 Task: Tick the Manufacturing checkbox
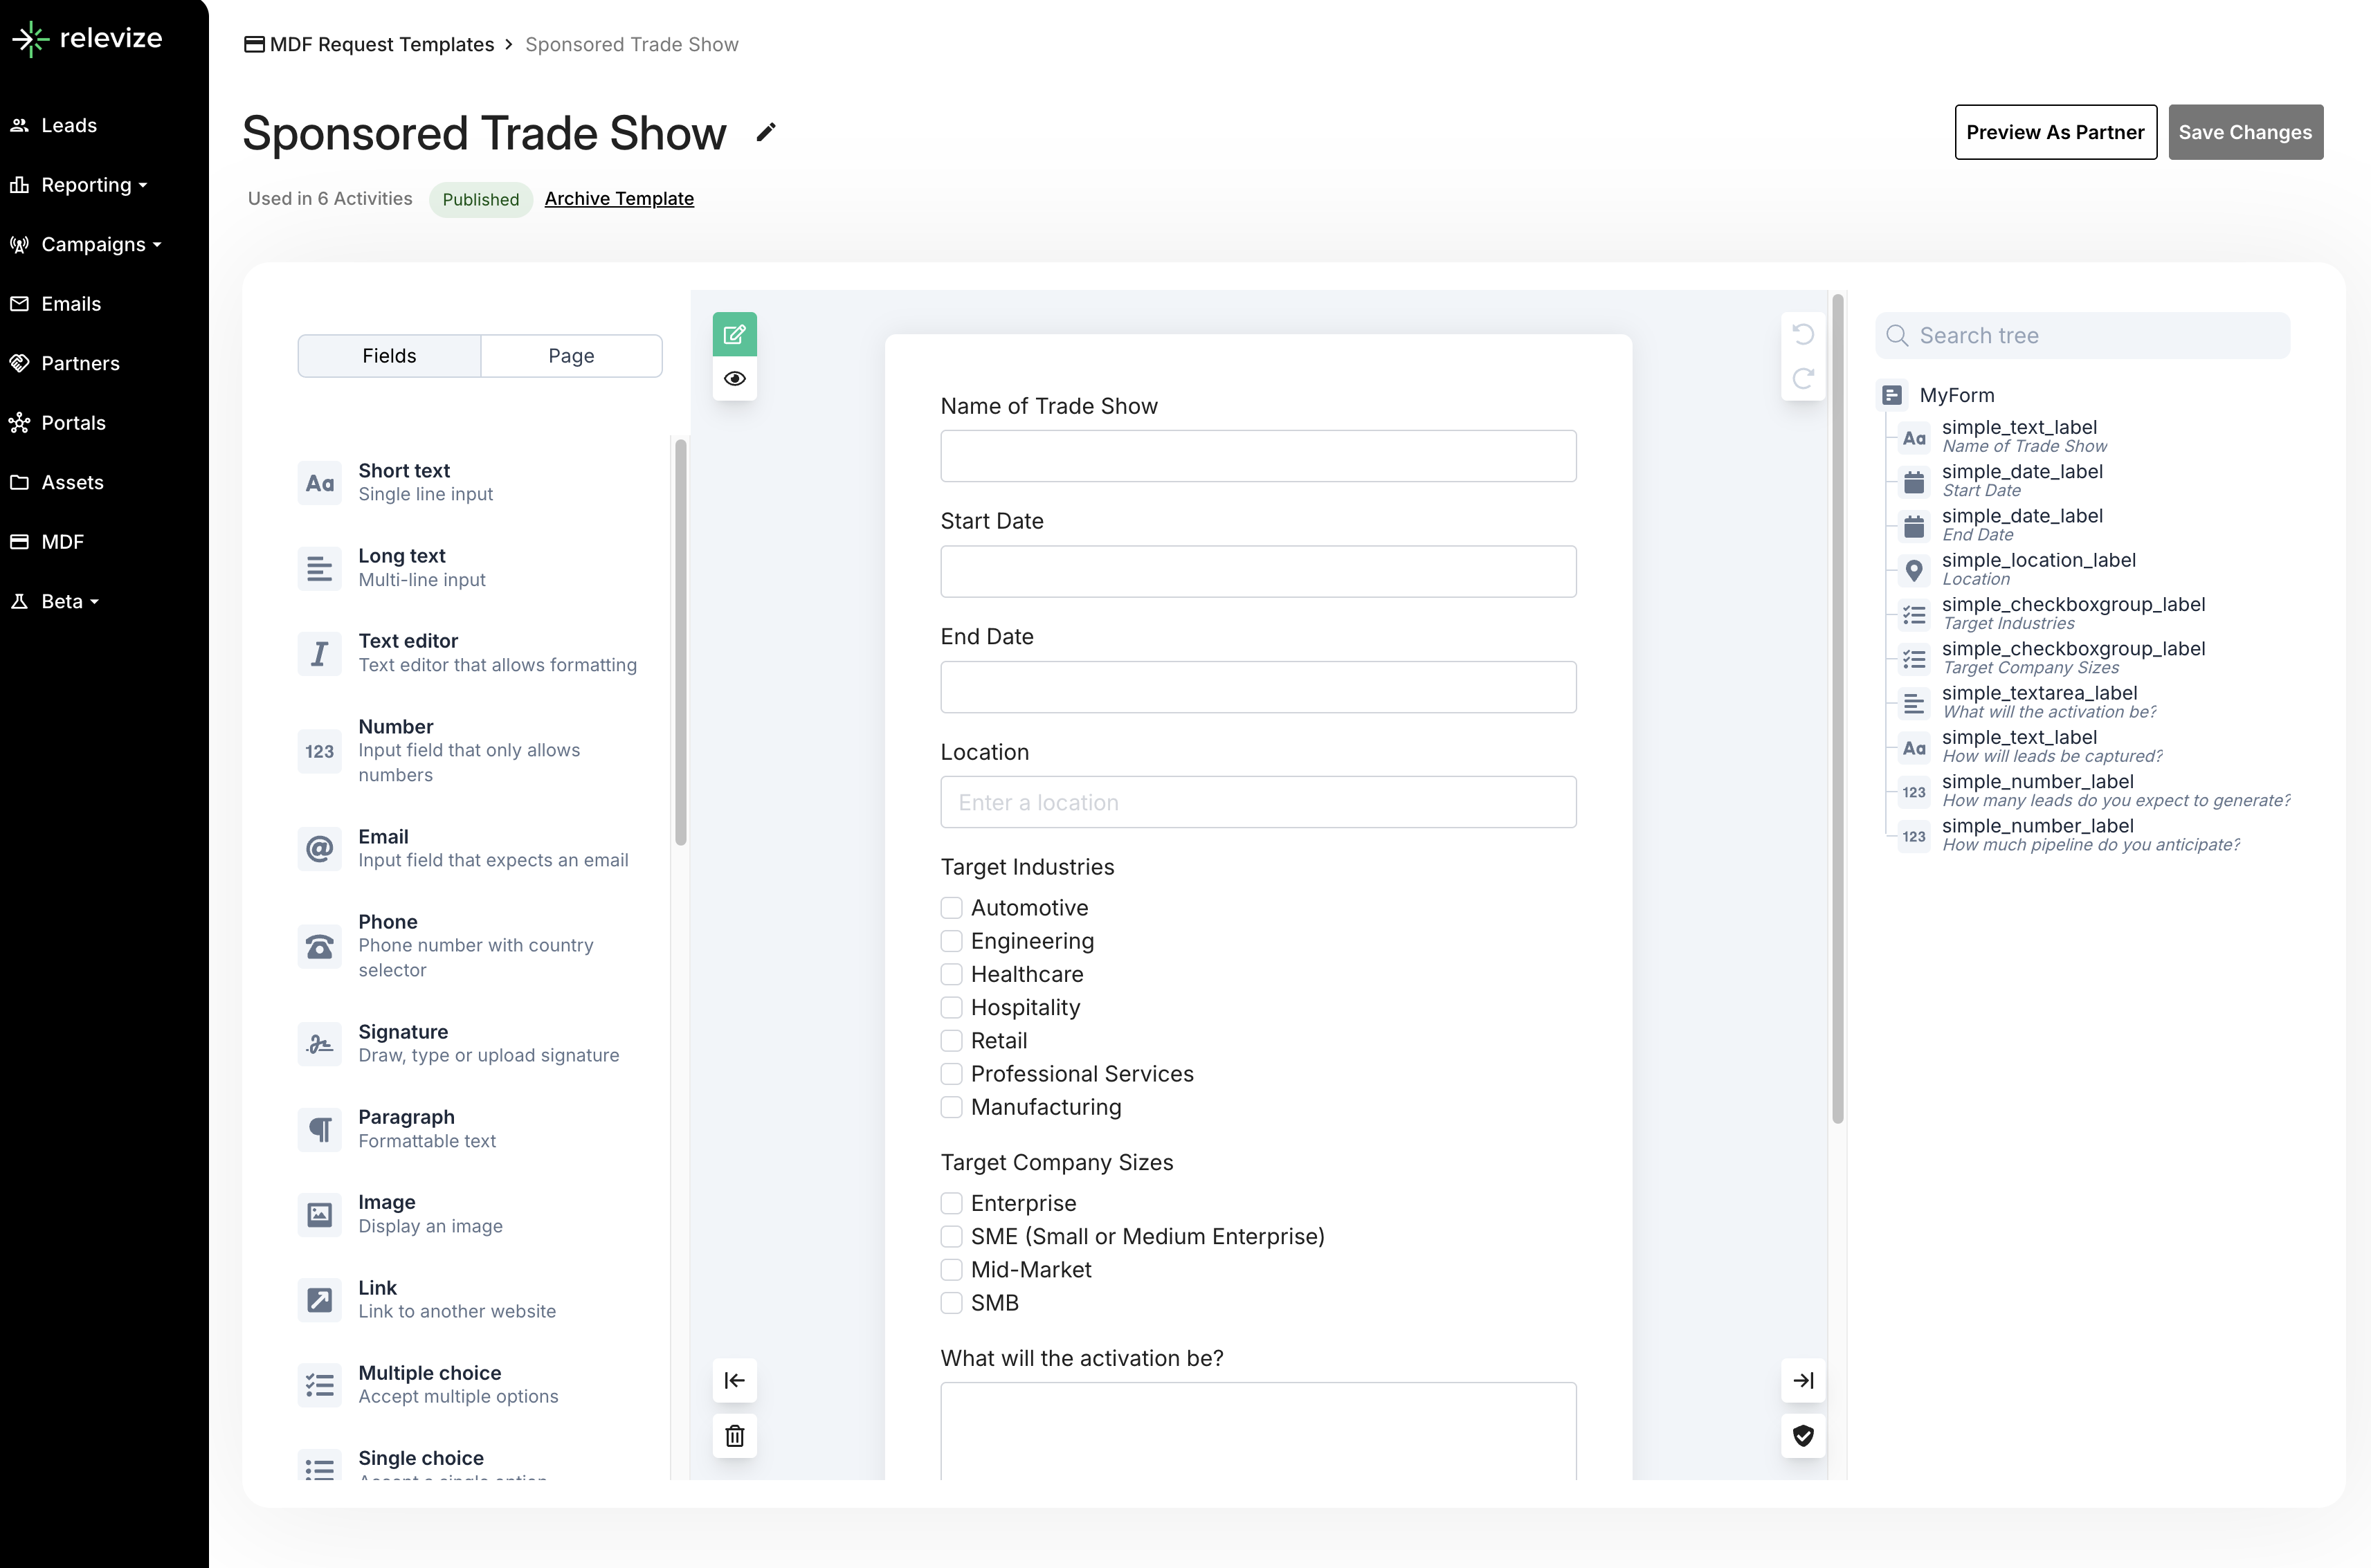(951, 1107)
